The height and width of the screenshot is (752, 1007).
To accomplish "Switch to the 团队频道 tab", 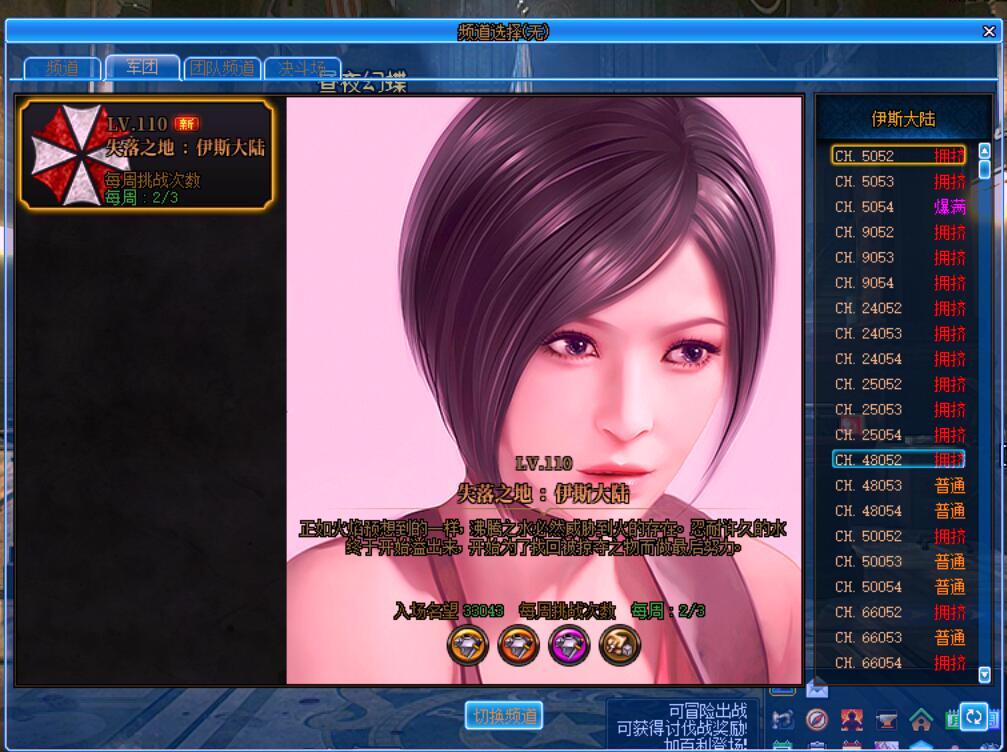I will (222, 68).
